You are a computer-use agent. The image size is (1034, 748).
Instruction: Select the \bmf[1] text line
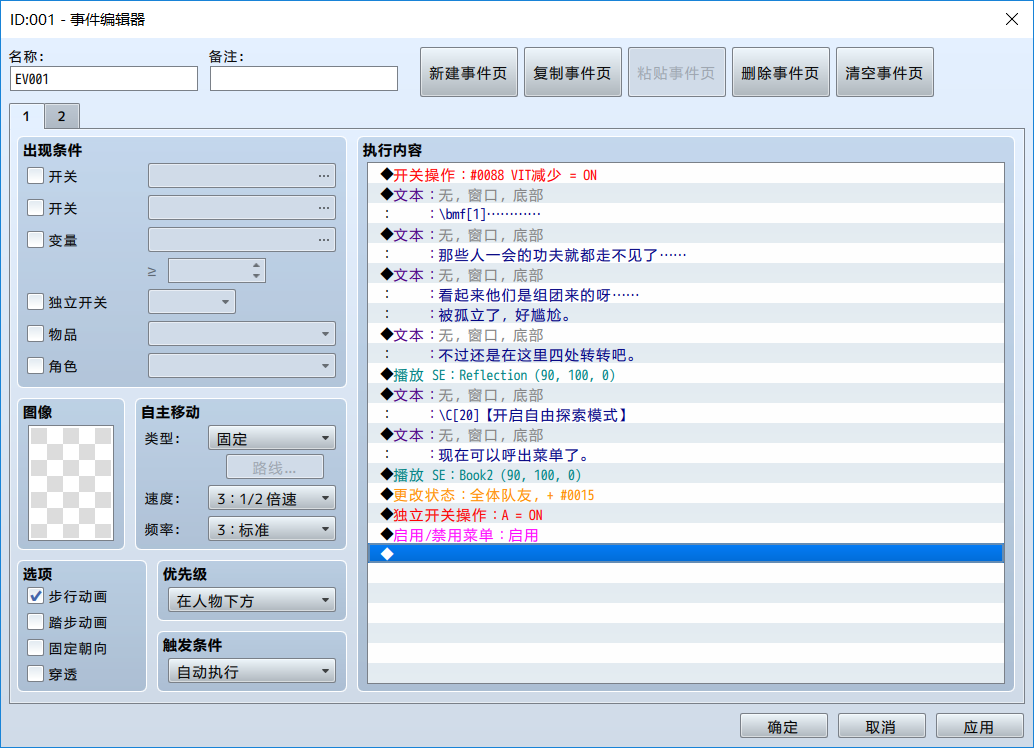coord(686,214)
